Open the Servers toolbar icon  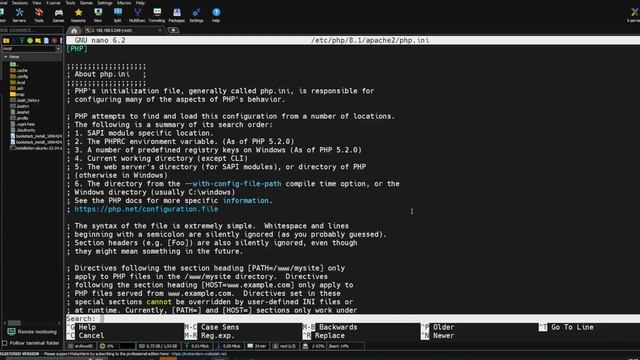(x=19, y=15)
